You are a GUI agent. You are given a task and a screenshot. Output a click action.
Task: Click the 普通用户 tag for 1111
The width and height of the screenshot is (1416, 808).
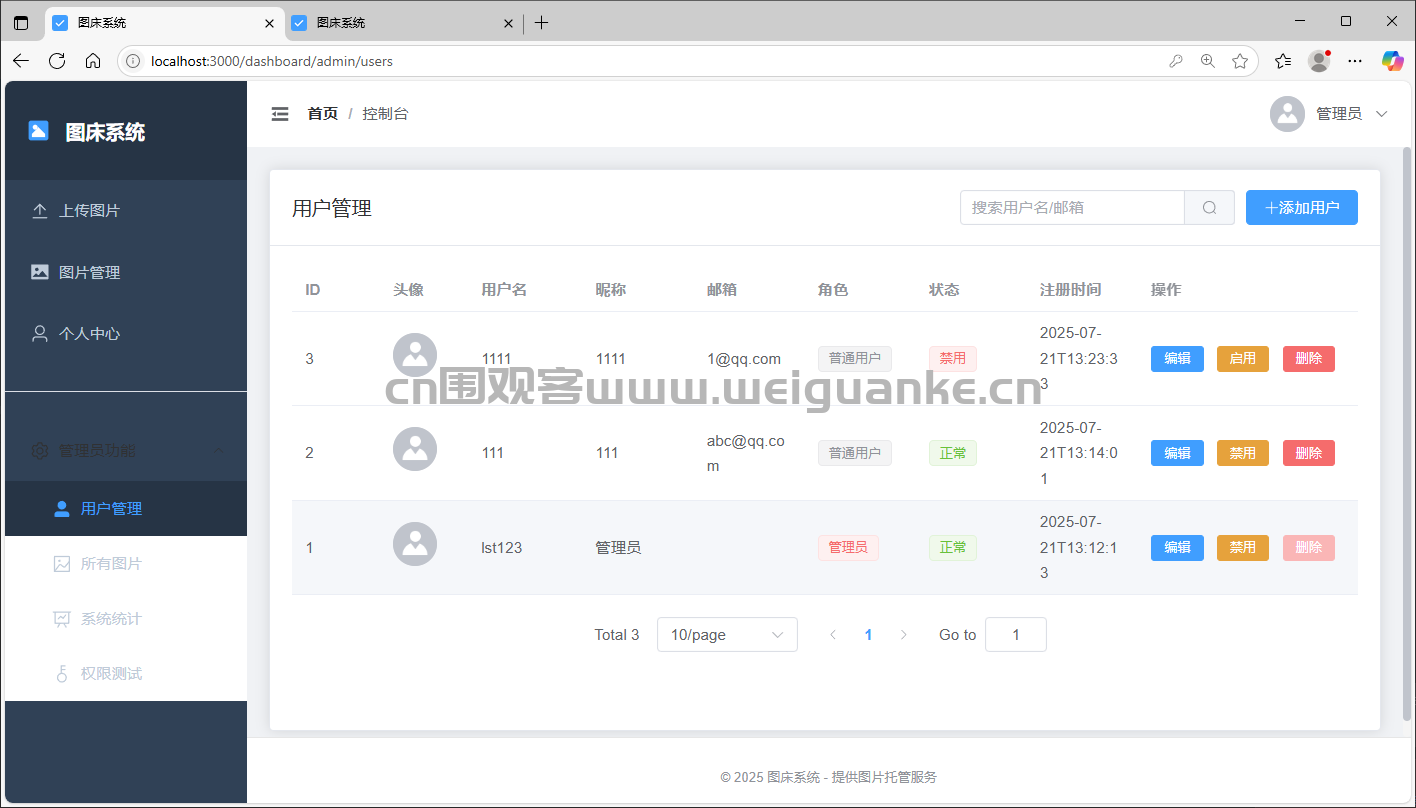pos(855,359)
